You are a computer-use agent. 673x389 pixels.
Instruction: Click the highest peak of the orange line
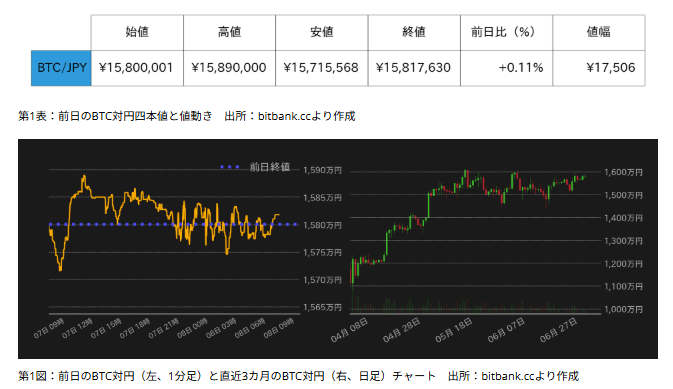84,176
